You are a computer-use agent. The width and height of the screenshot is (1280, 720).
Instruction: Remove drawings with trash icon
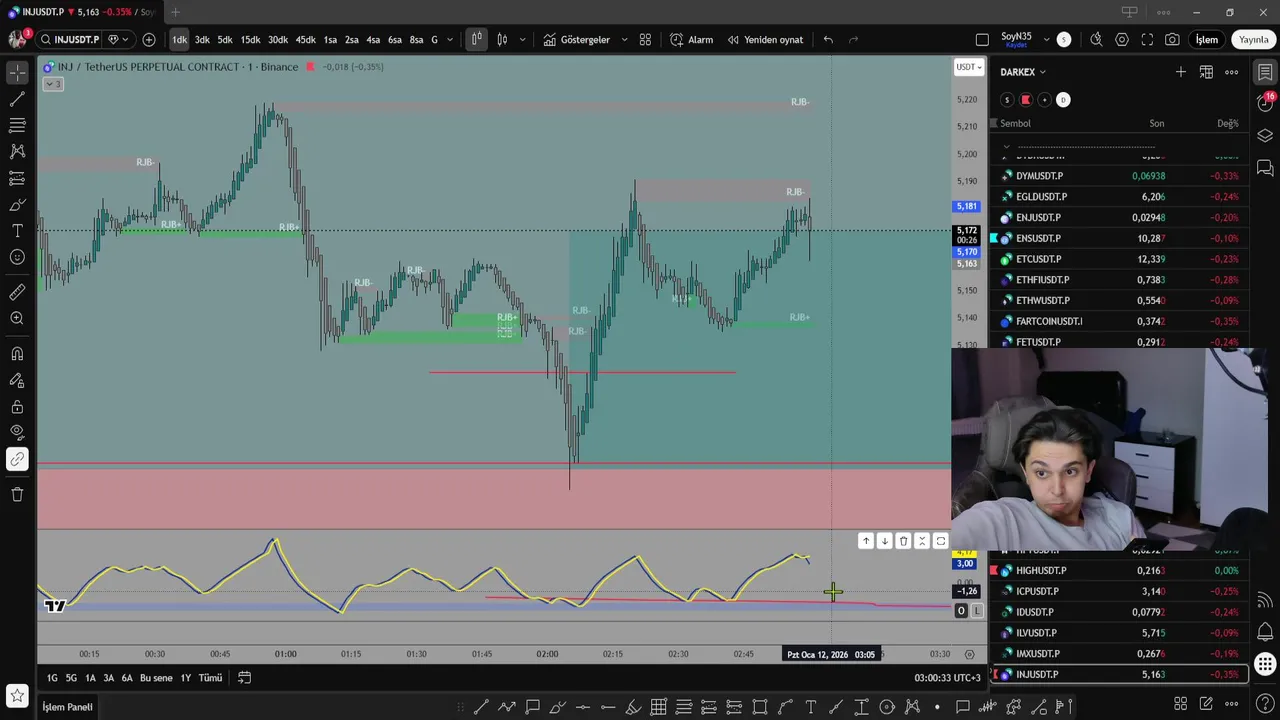coord(17,494)
